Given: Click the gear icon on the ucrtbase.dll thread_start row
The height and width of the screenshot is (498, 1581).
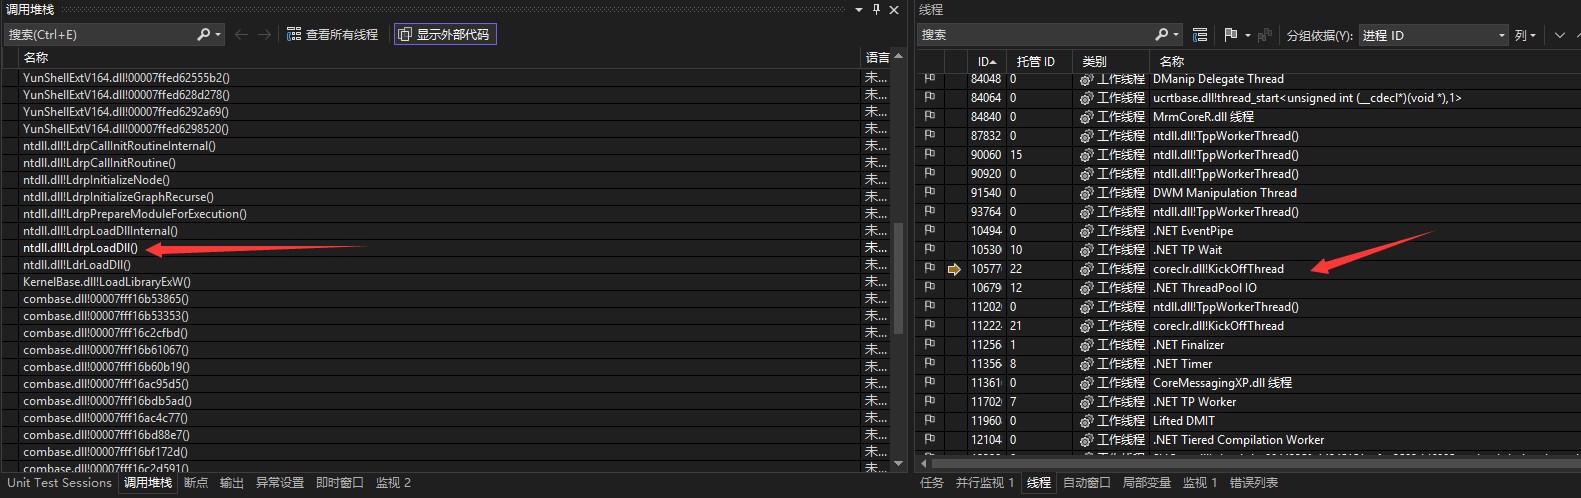Looking at the screenshot, I should (x=1086, y=98).
